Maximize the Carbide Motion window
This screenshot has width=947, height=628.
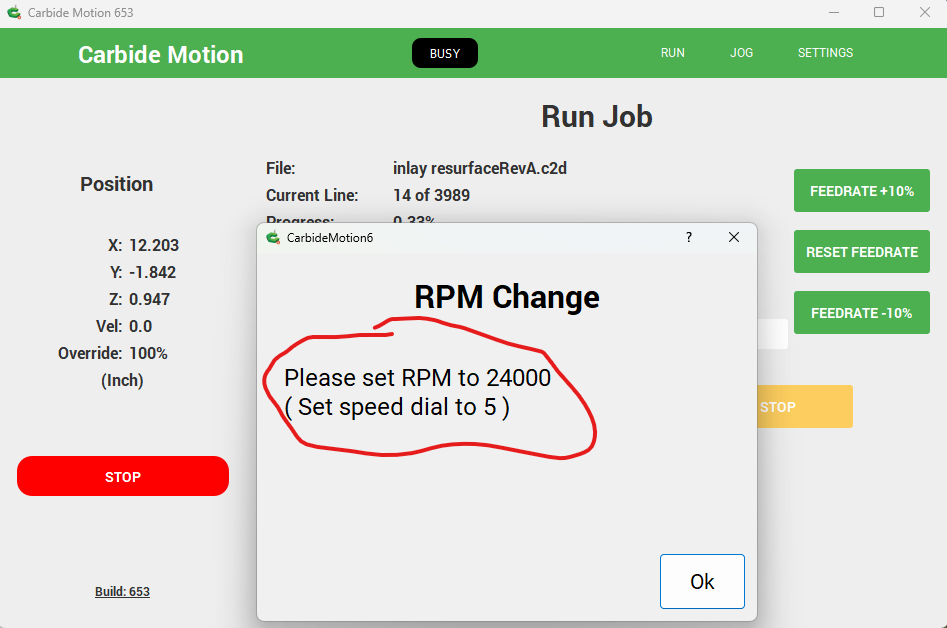point(879,13)
